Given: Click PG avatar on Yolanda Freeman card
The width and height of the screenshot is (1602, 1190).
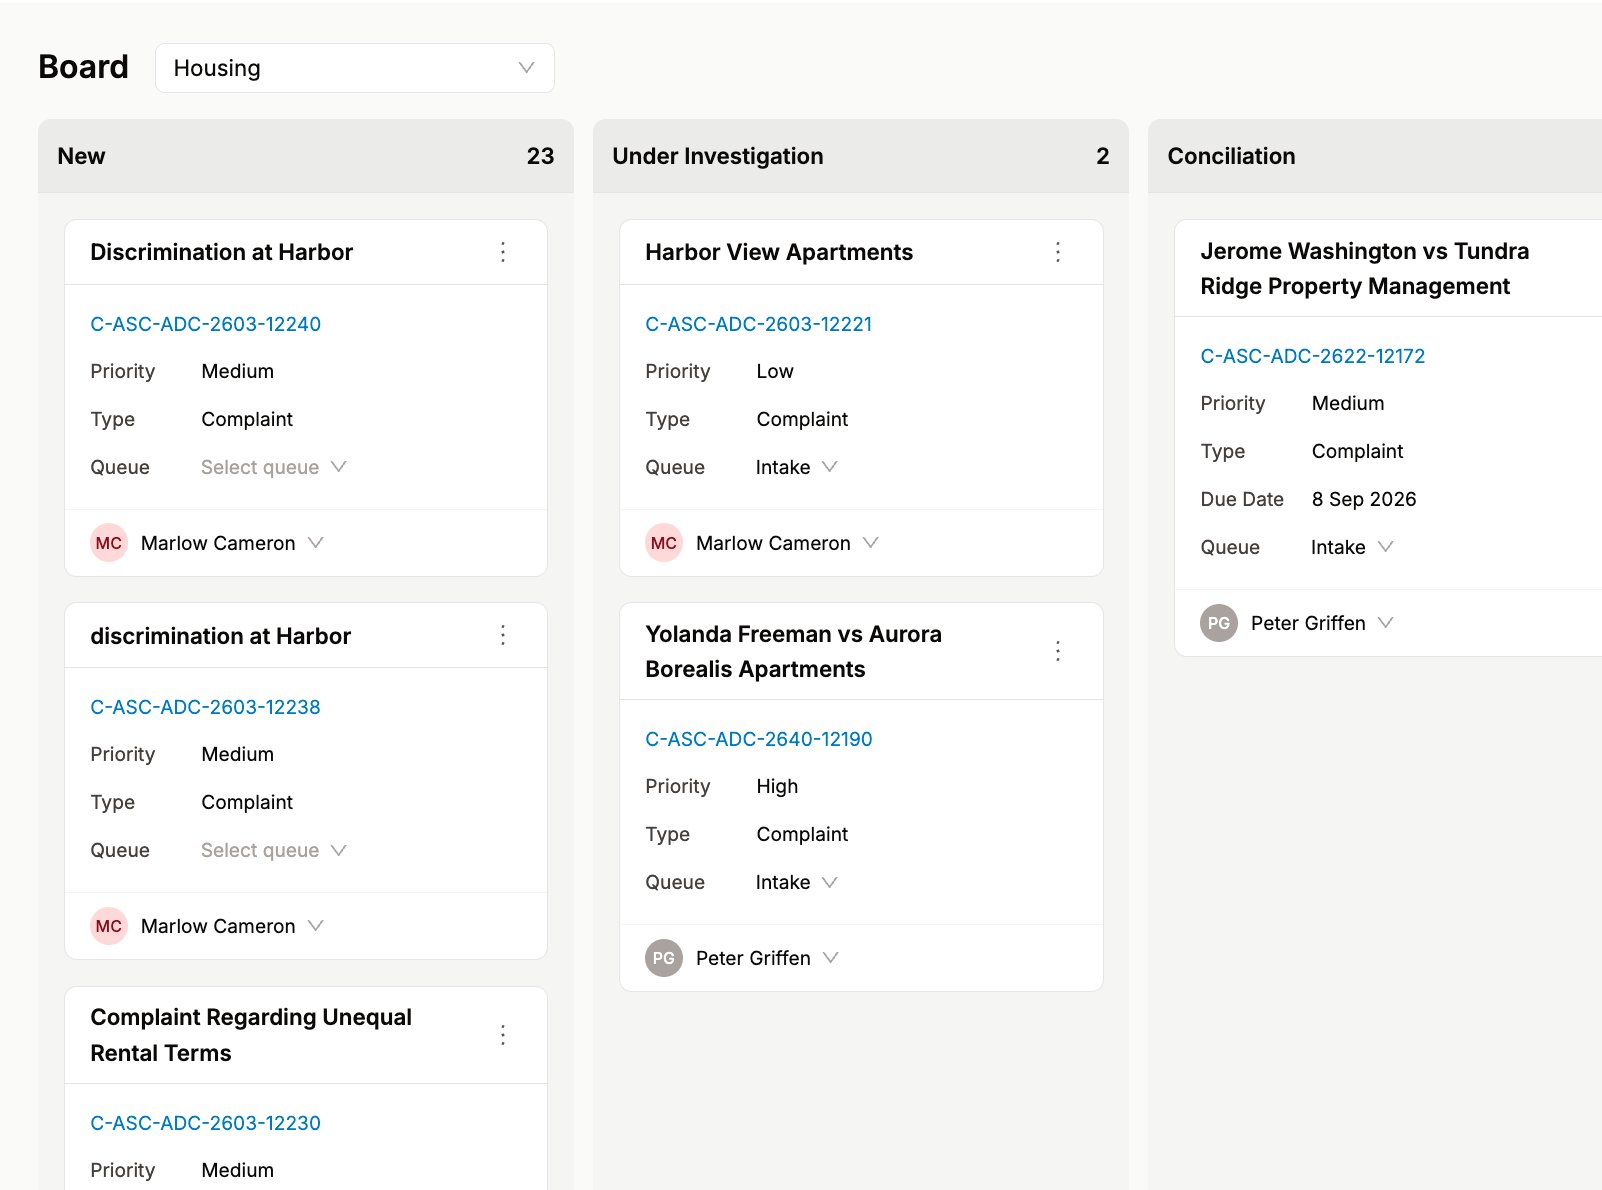Looking at the screenshot, I should [x=664, y=958].
